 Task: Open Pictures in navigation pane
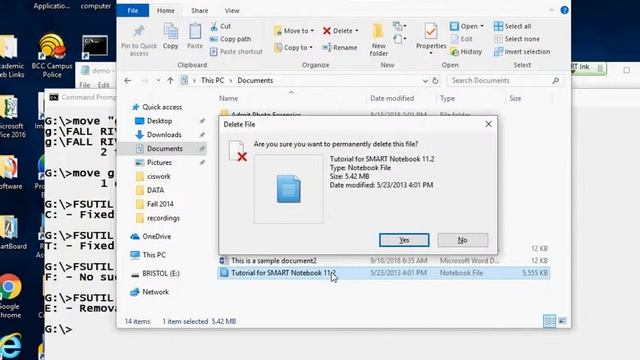pyautogui.click(x=159, y=162)
